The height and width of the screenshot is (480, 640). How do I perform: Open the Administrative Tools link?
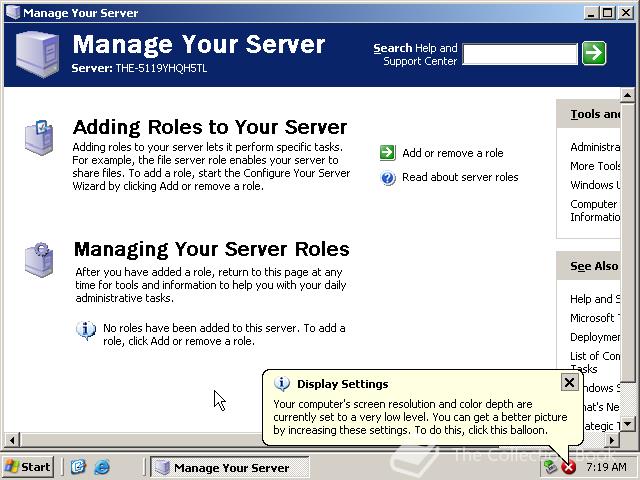[595, 147]
